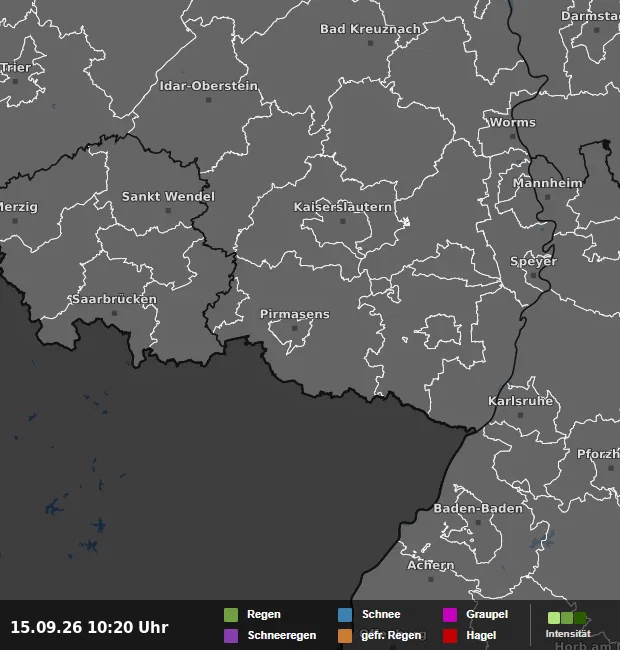Click the purple Schneeregen legend swatch
The width and height of the screenshot is (620, 650).
tap(231, 635)
